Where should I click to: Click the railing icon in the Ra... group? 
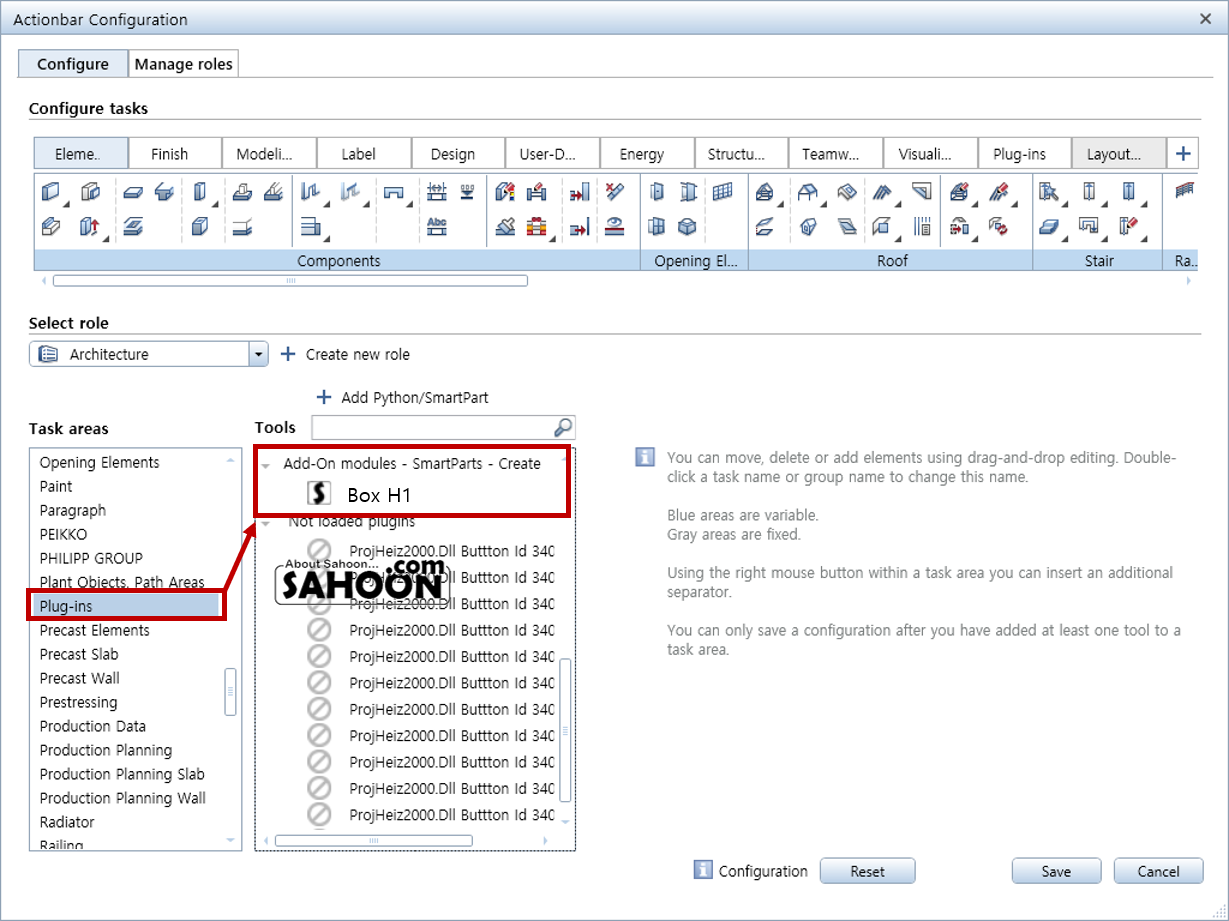point(1185,191)
